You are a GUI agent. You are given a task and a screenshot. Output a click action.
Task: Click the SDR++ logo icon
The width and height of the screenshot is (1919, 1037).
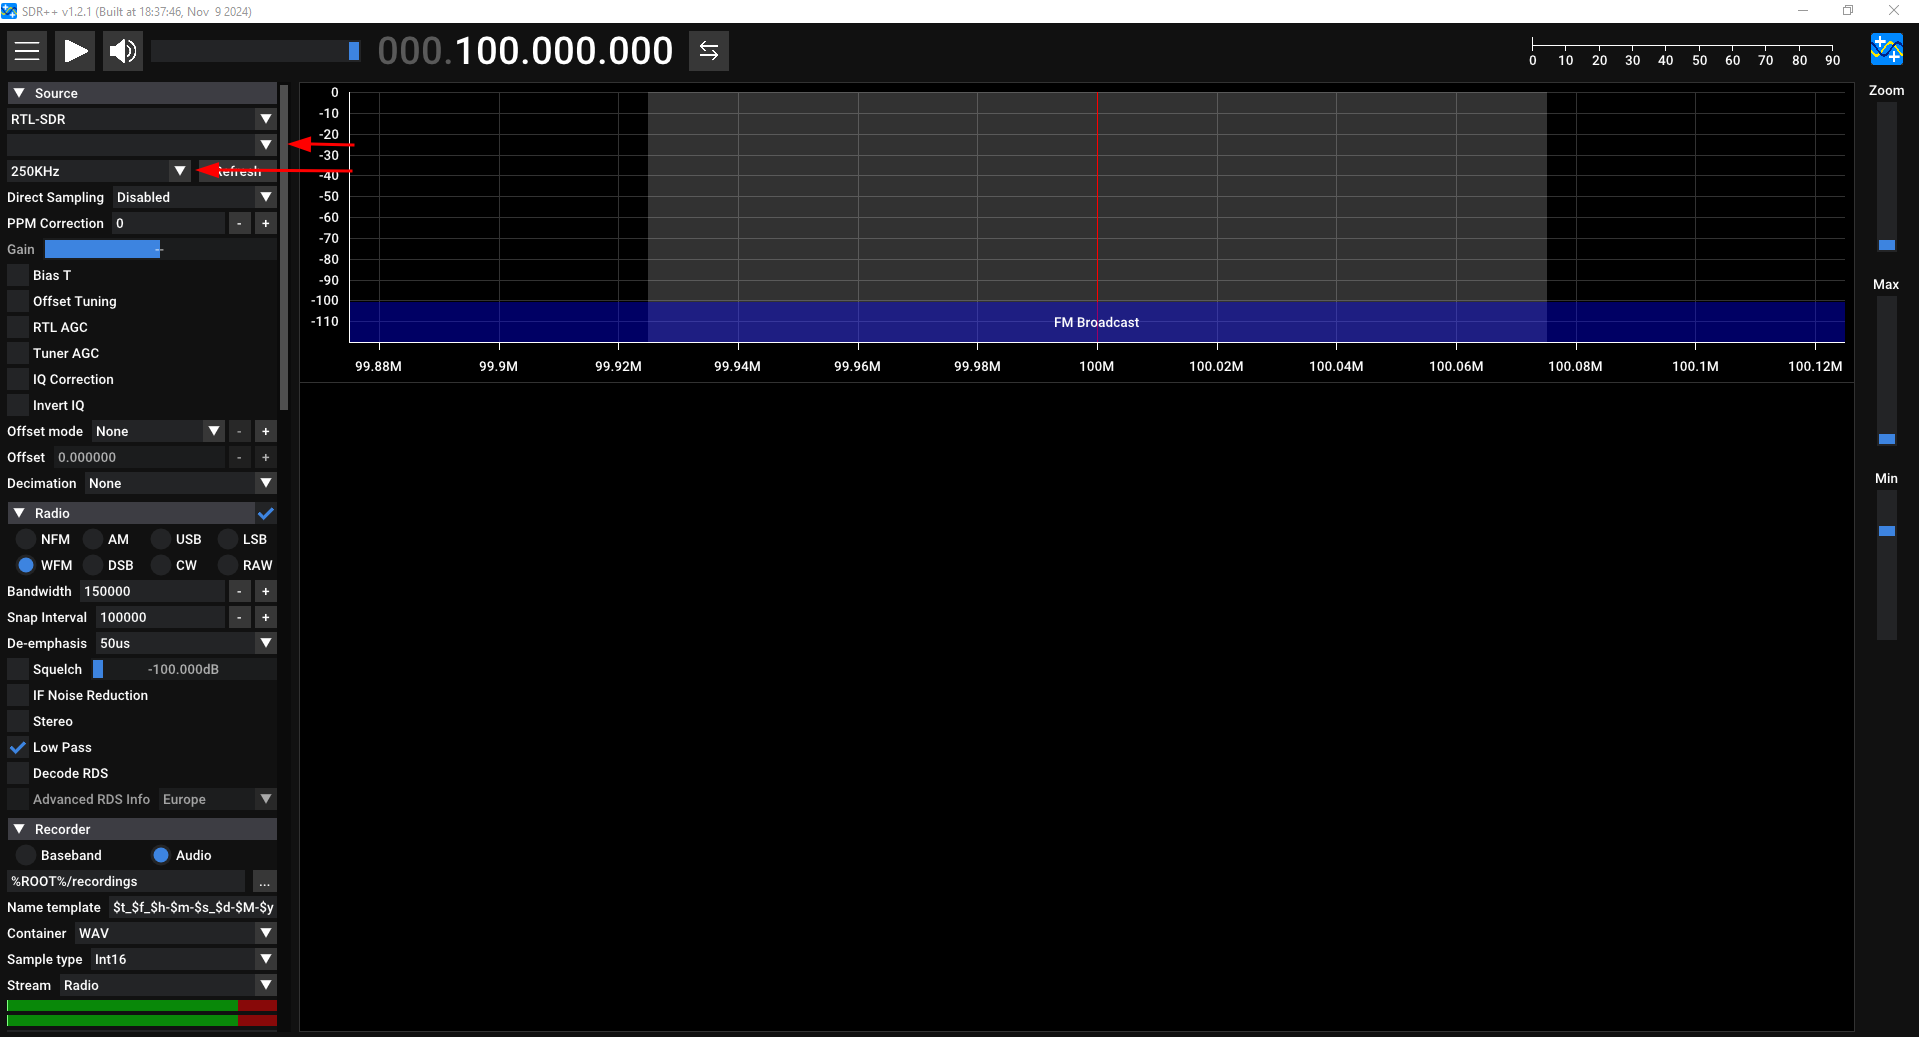1887,49
